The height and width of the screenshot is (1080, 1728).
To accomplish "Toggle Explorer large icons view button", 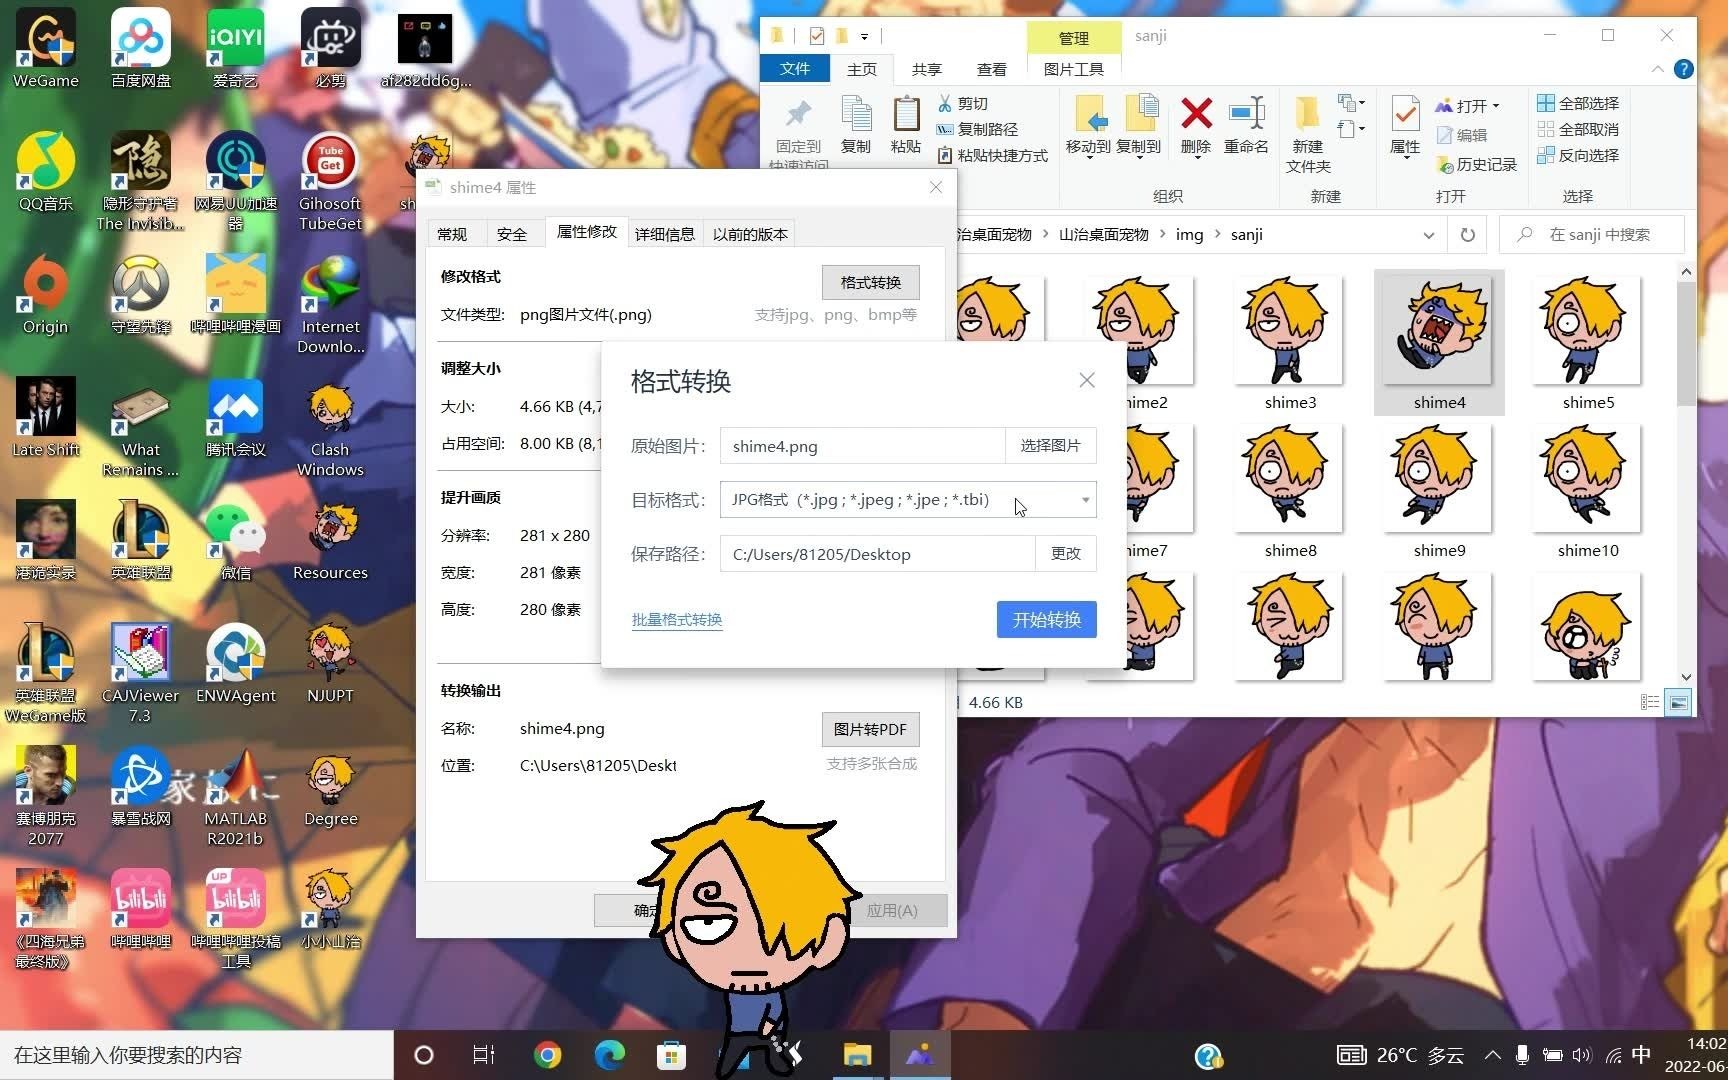I will 1678,702.
